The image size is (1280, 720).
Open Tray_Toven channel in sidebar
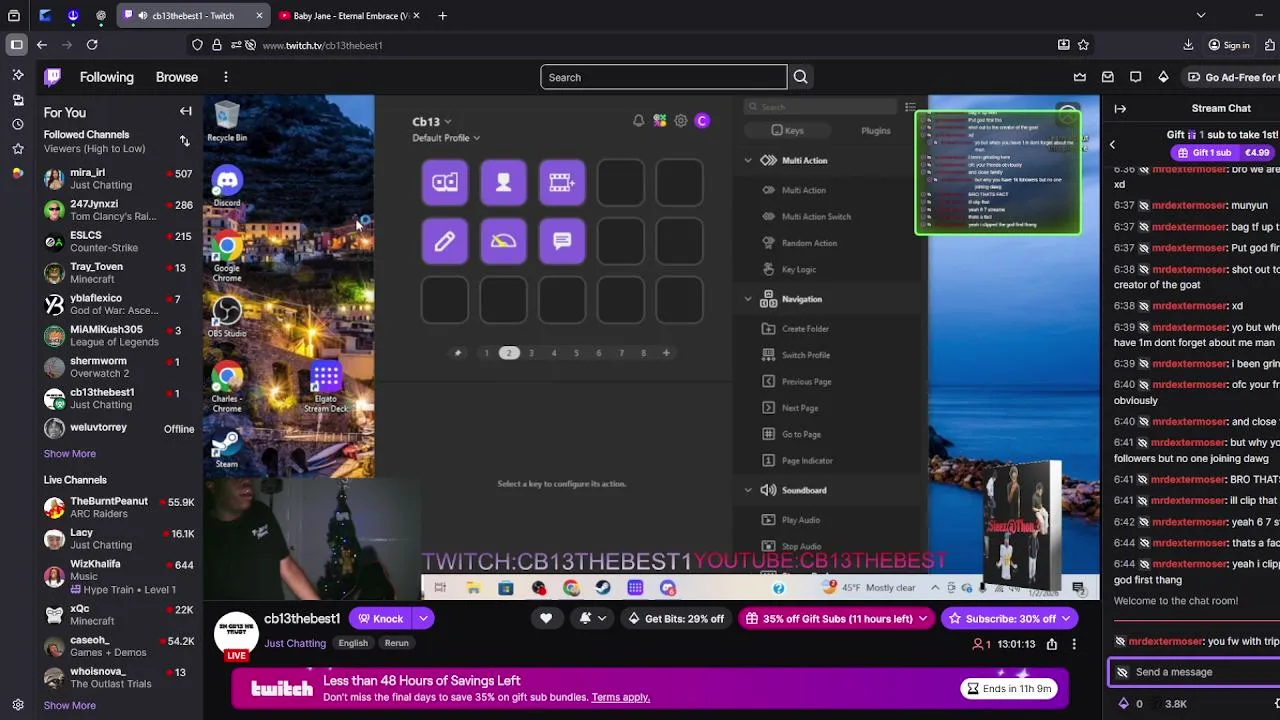(118, 273)
